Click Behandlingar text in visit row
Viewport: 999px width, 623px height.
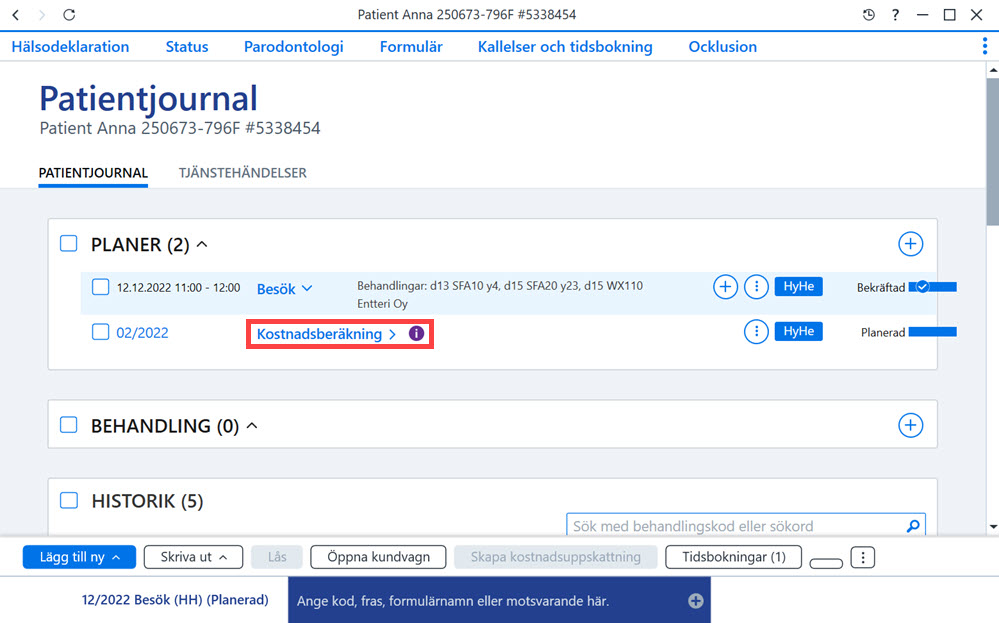point(500,285)
